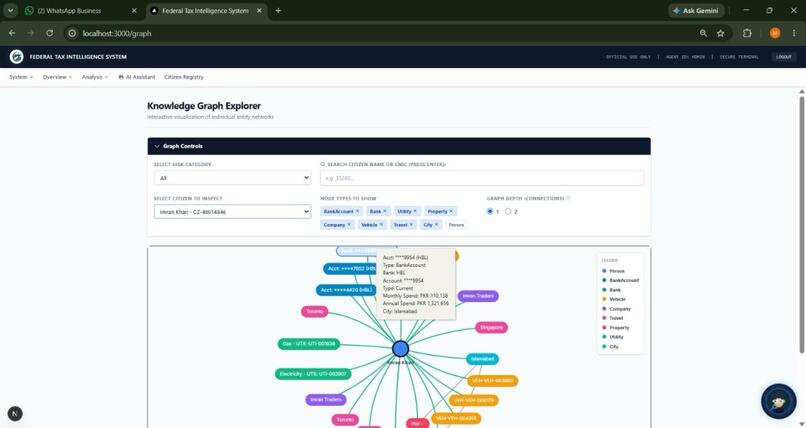The height and width of the screenshot is (428, 806).
Task: Click the Company legend label
Action: click(x=620, y=309)
